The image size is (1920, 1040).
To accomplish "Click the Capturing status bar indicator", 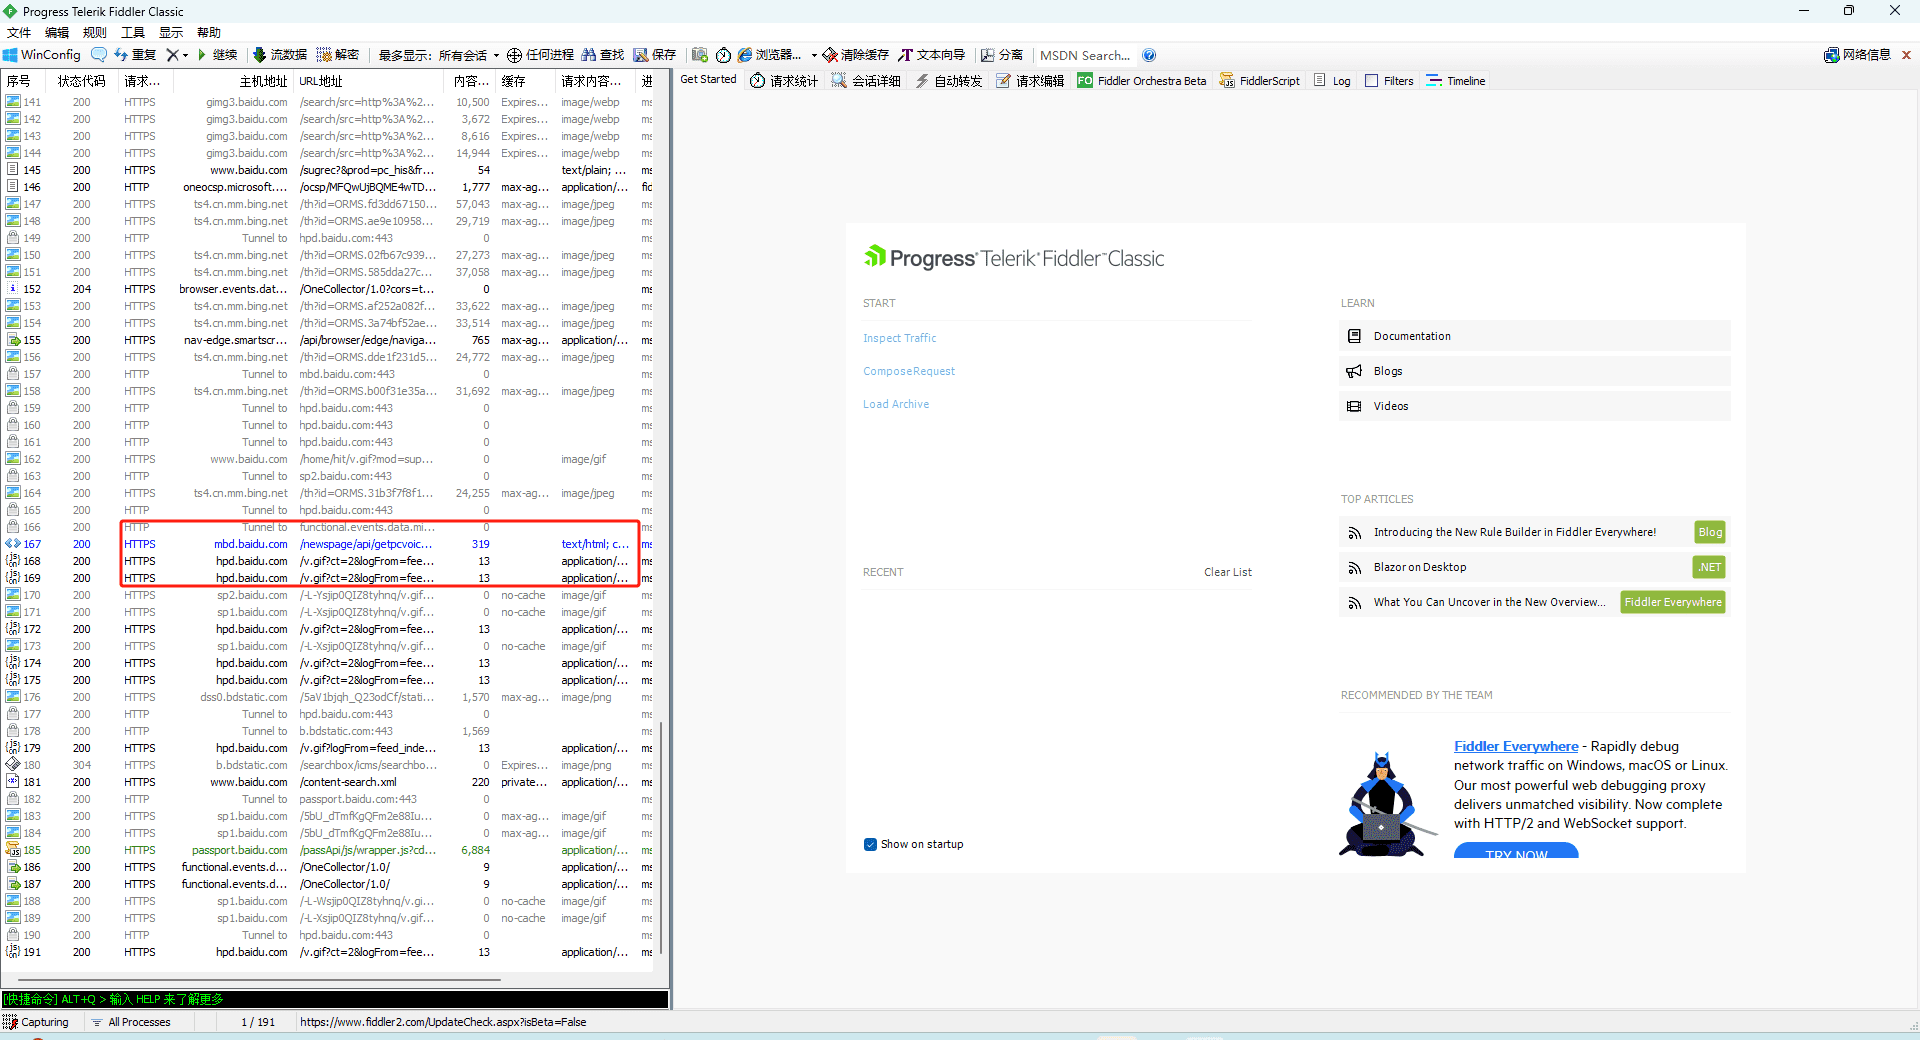I will (36, 1022).
